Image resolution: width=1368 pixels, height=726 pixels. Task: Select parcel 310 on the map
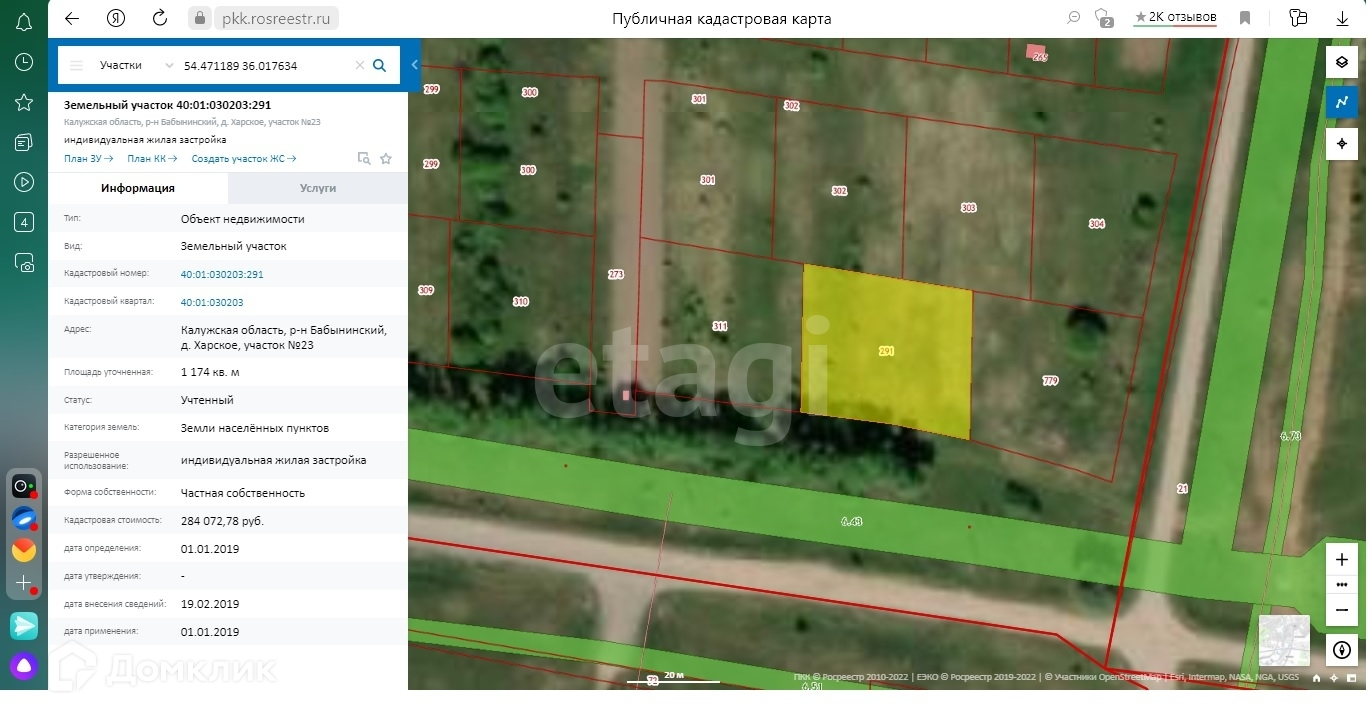click(520, 301)
